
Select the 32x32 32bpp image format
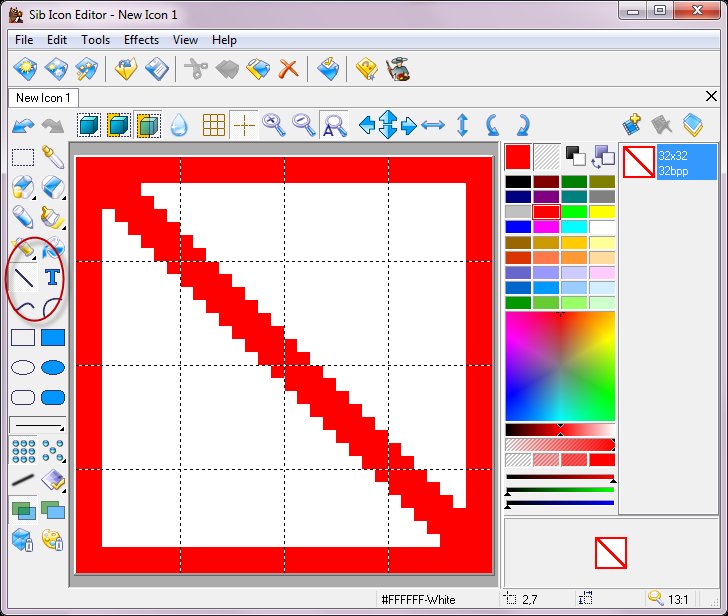[669, 162]
